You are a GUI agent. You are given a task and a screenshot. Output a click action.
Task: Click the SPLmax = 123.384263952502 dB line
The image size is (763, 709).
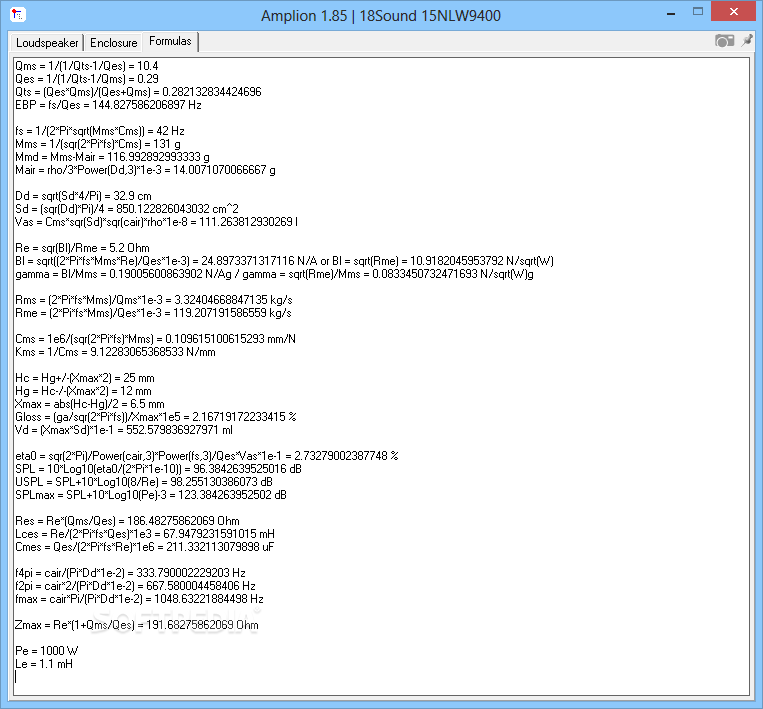click(151, 495)
